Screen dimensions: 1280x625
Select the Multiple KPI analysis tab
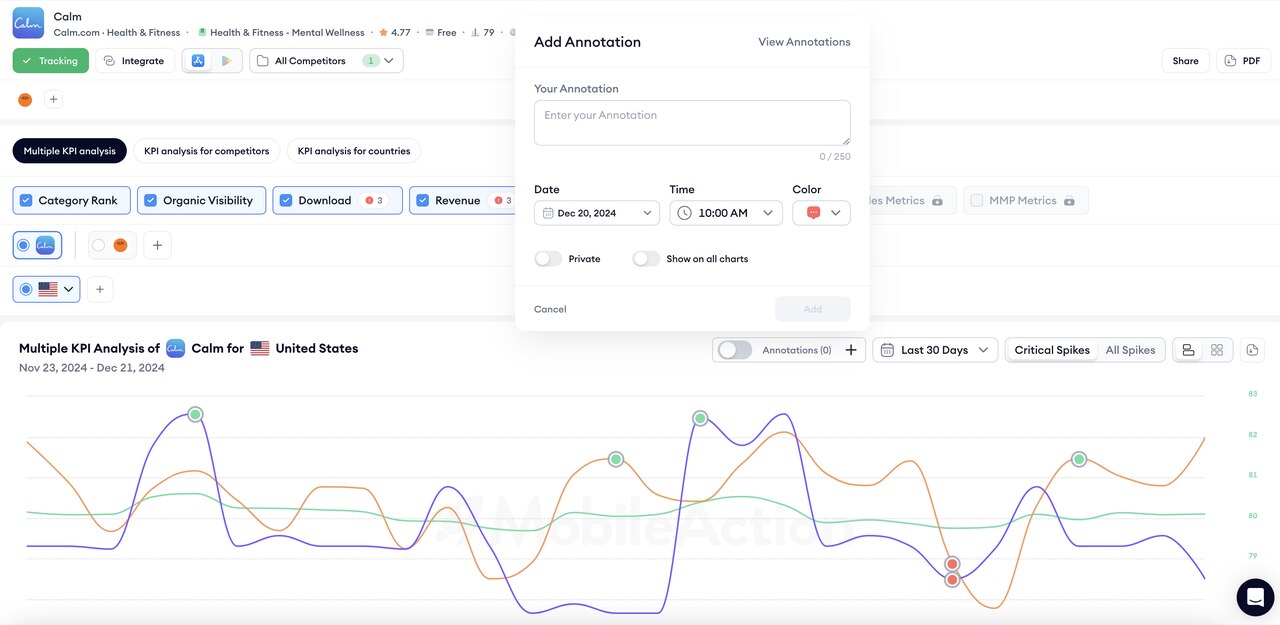coord(70,151)
